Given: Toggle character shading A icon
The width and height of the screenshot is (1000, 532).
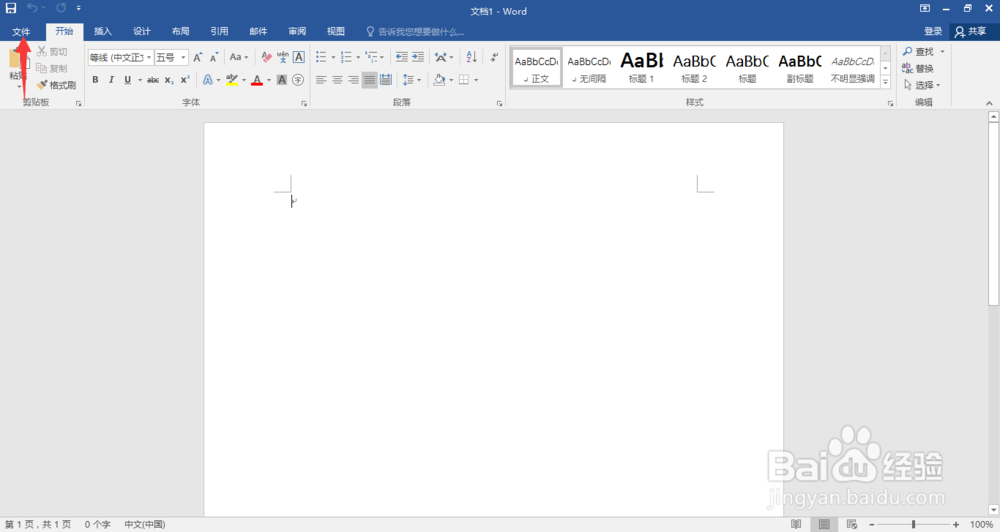Looking at the screenshot, I should (281, 80).
